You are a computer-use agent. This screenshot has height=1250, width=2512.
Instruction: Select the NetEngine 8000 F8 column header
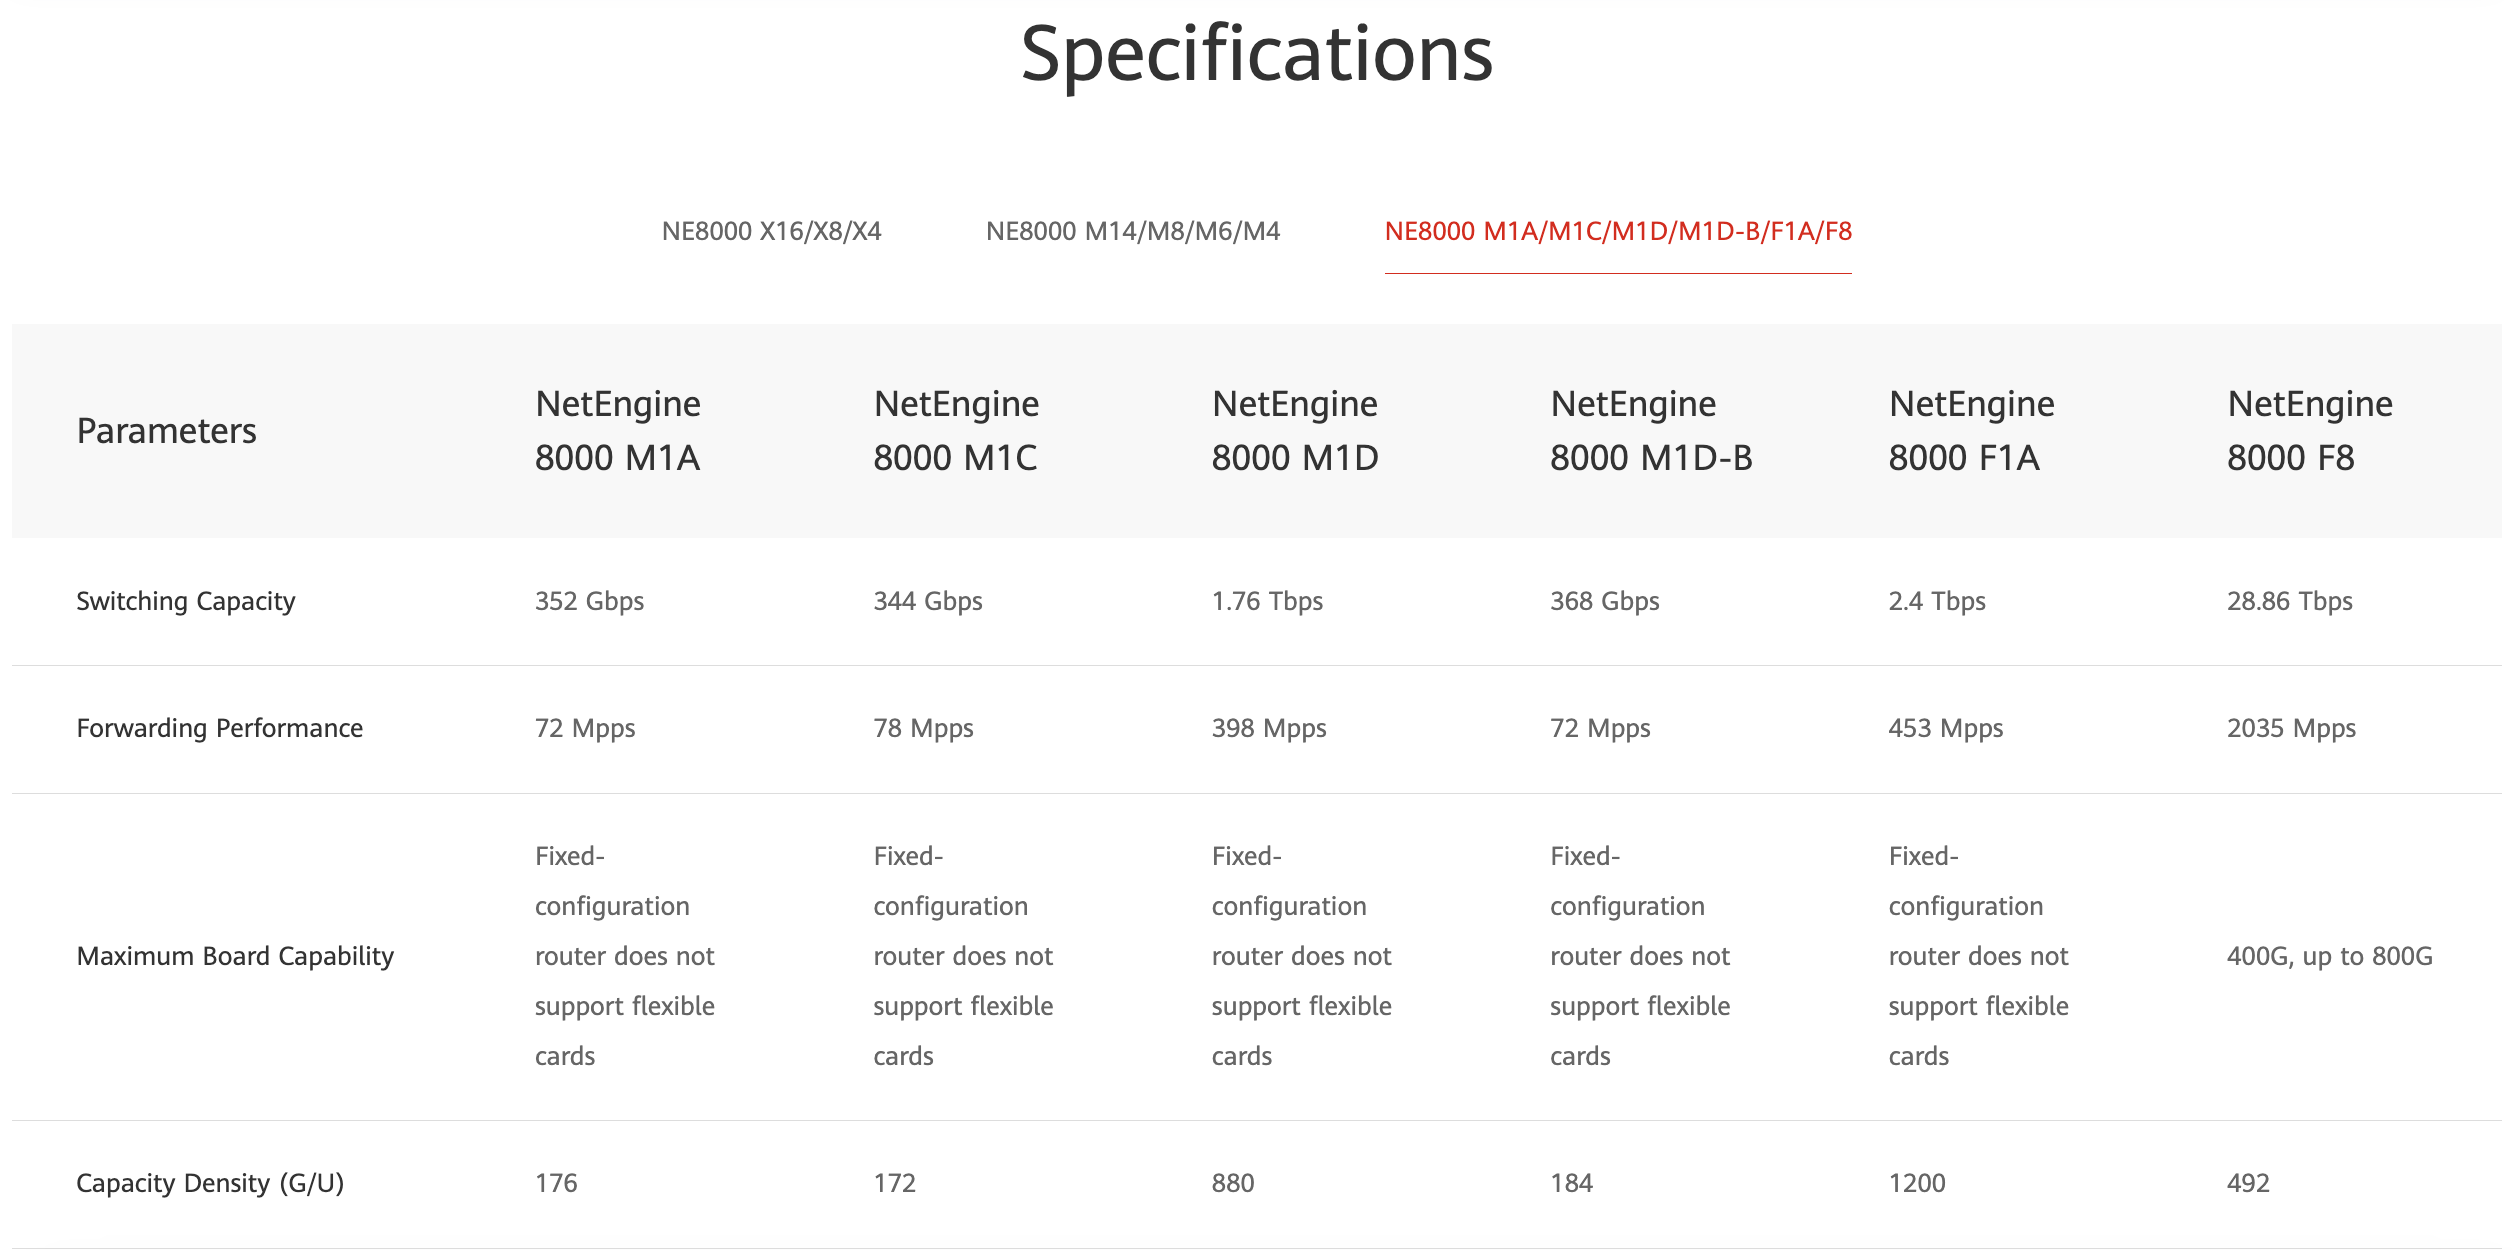[x=2309, y=431]
